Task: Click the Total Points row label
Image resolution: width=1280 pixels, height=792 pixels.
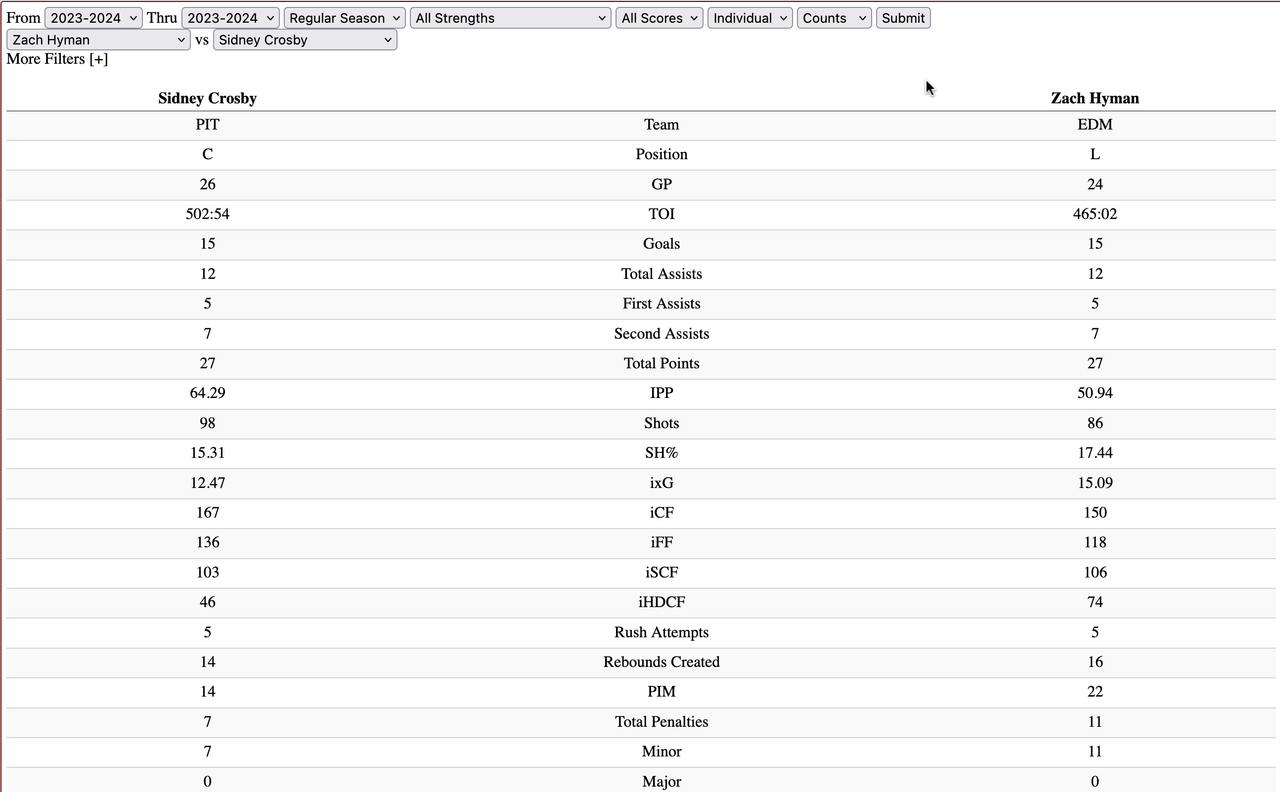Action: [661, 363]
